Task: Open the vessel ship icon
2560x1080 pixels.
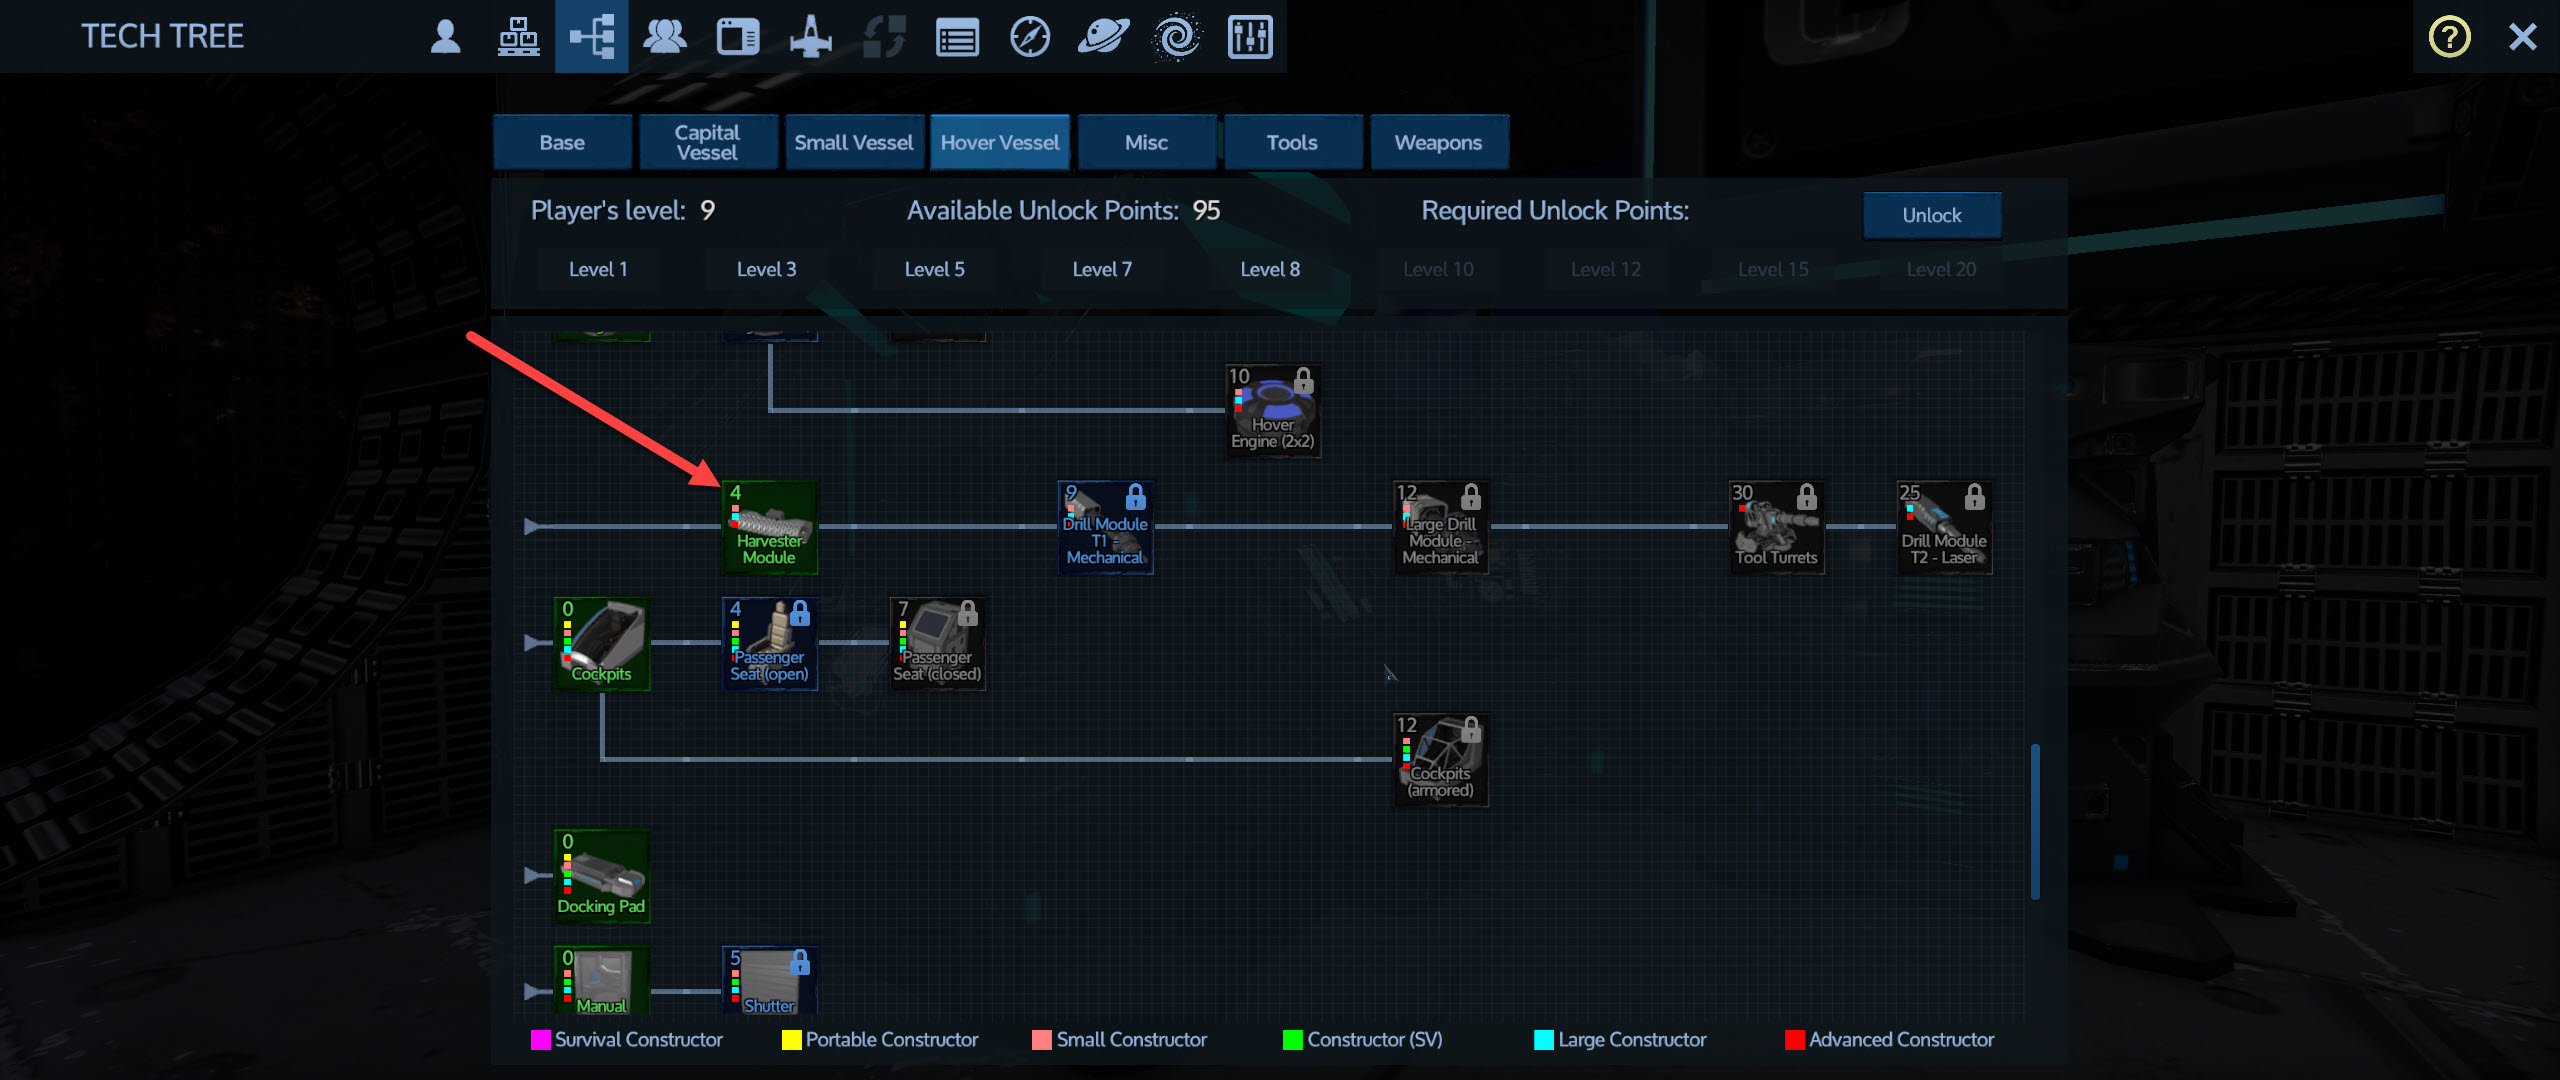Action: (x=811, y=37)
